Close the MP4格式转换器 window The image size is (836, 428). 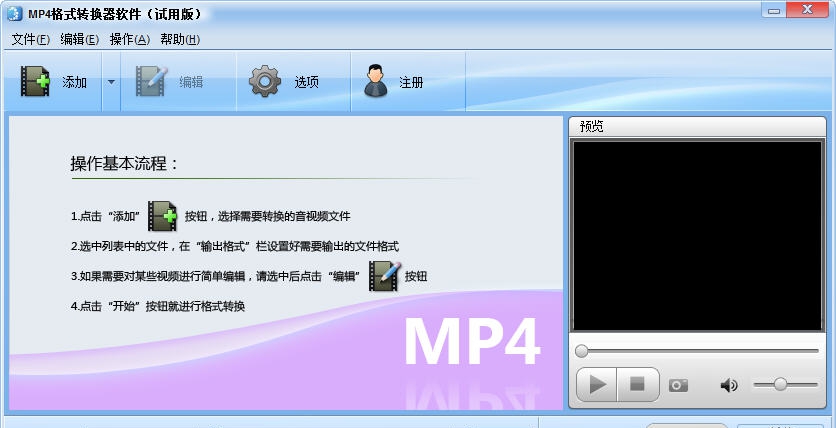click(x=807, y=10)
